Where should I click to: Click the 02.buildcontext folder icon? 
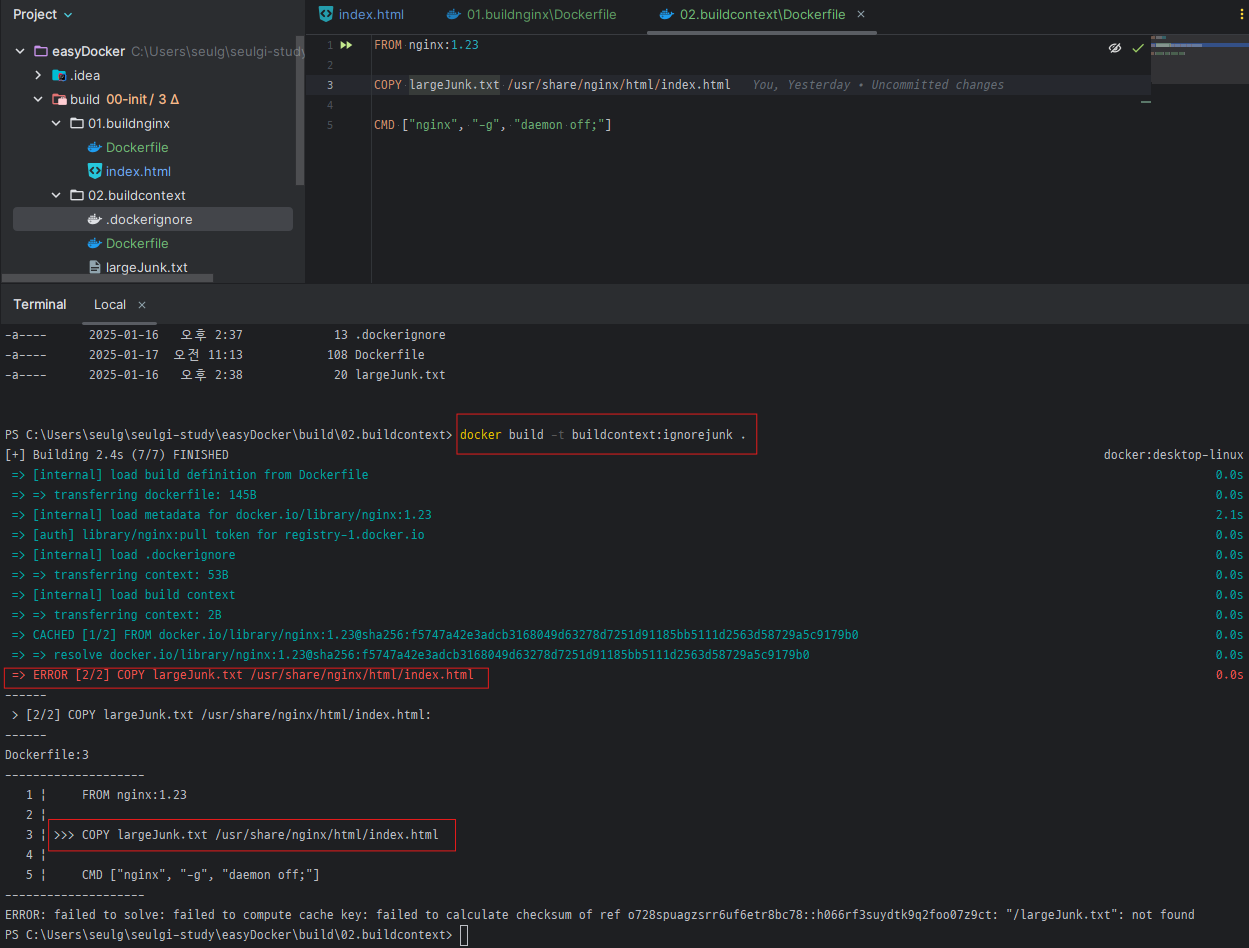[x=77, y=195]
